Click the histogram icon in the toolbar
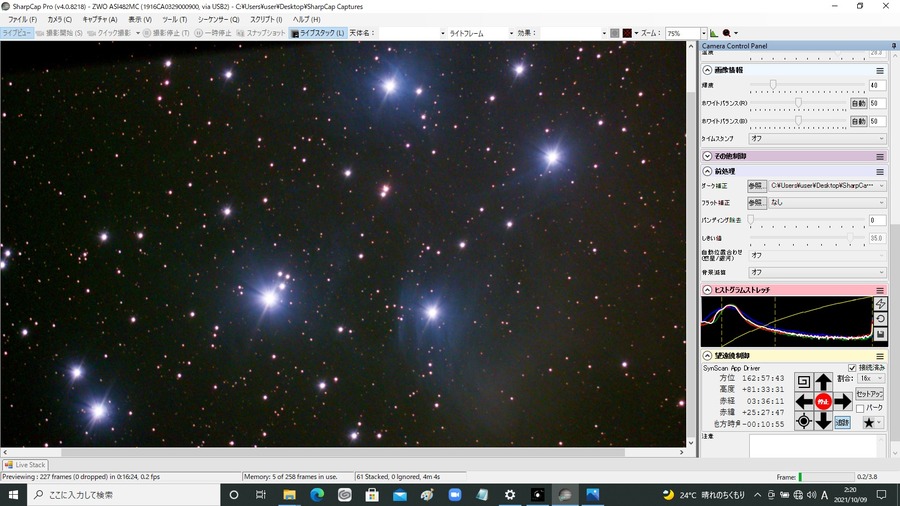This screenshot has height=506, width=900. click(x=714, y=33)
